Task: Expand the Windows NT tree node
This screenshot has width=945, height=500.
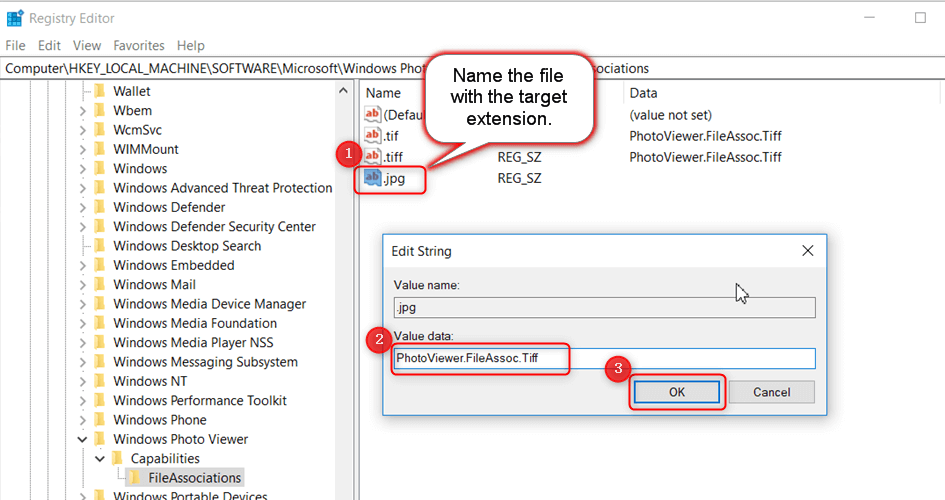Action: [x=83, y=381]
